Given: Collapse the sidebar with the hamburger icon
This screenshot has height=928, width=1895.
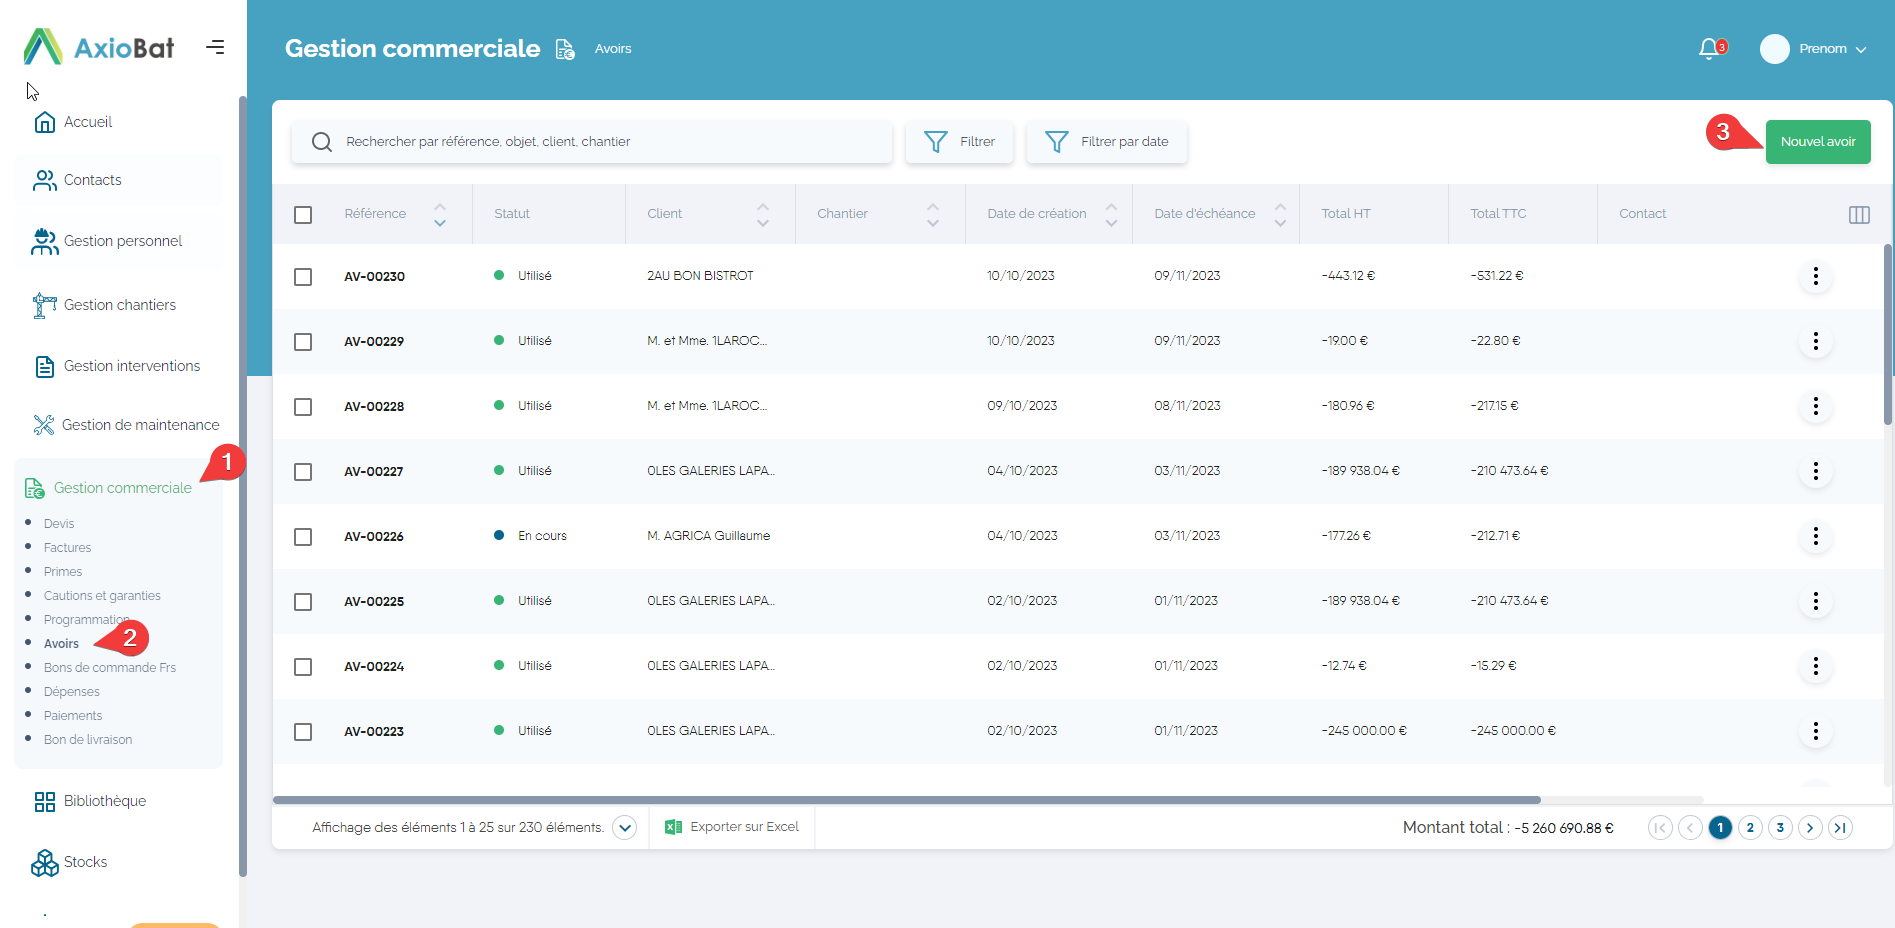Looking at the screenshot, I should [x=215, y=47].
